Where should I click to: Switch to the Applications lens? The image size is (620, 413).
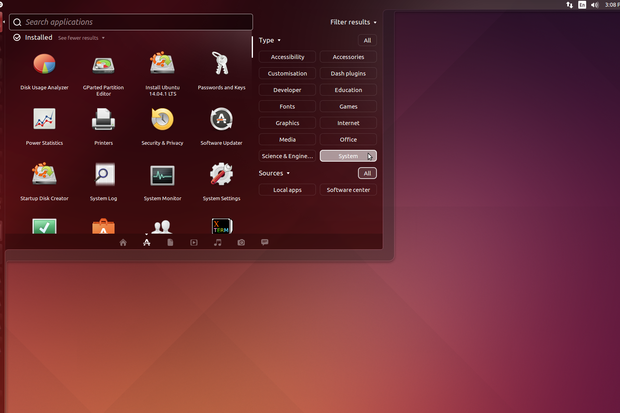point(147,242)
